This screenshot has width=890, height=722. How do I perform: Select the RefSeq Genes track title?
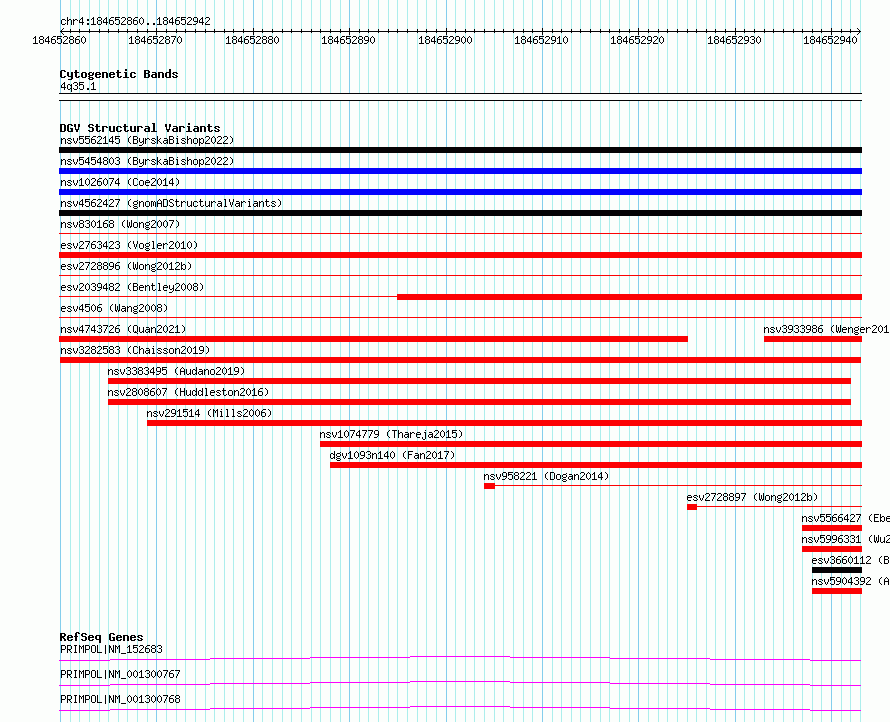pos(101,637)
